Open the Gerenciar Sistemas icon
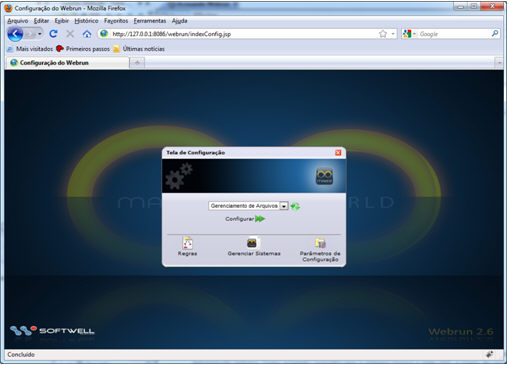The width and height of the screenshot is (509, 365). click(x=254, y=247)
